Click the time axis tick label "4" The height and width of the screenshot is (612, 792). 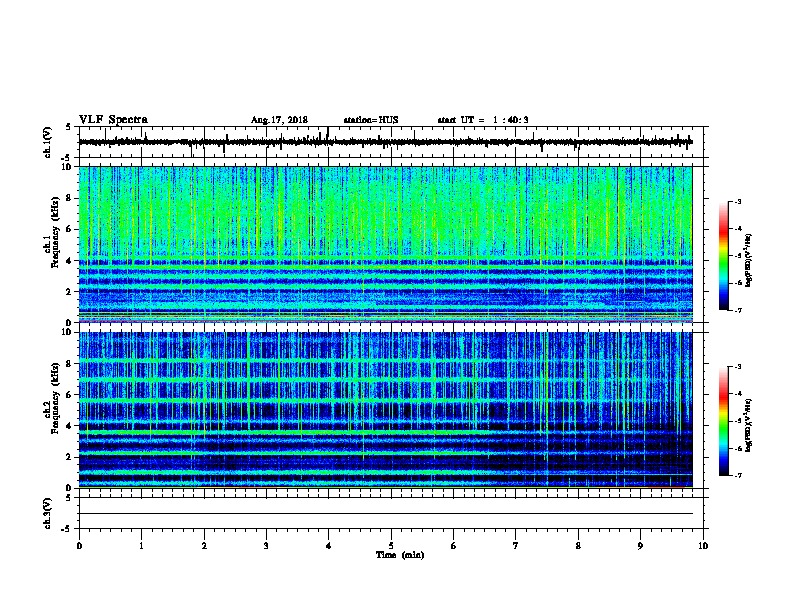tap(329, 546)
